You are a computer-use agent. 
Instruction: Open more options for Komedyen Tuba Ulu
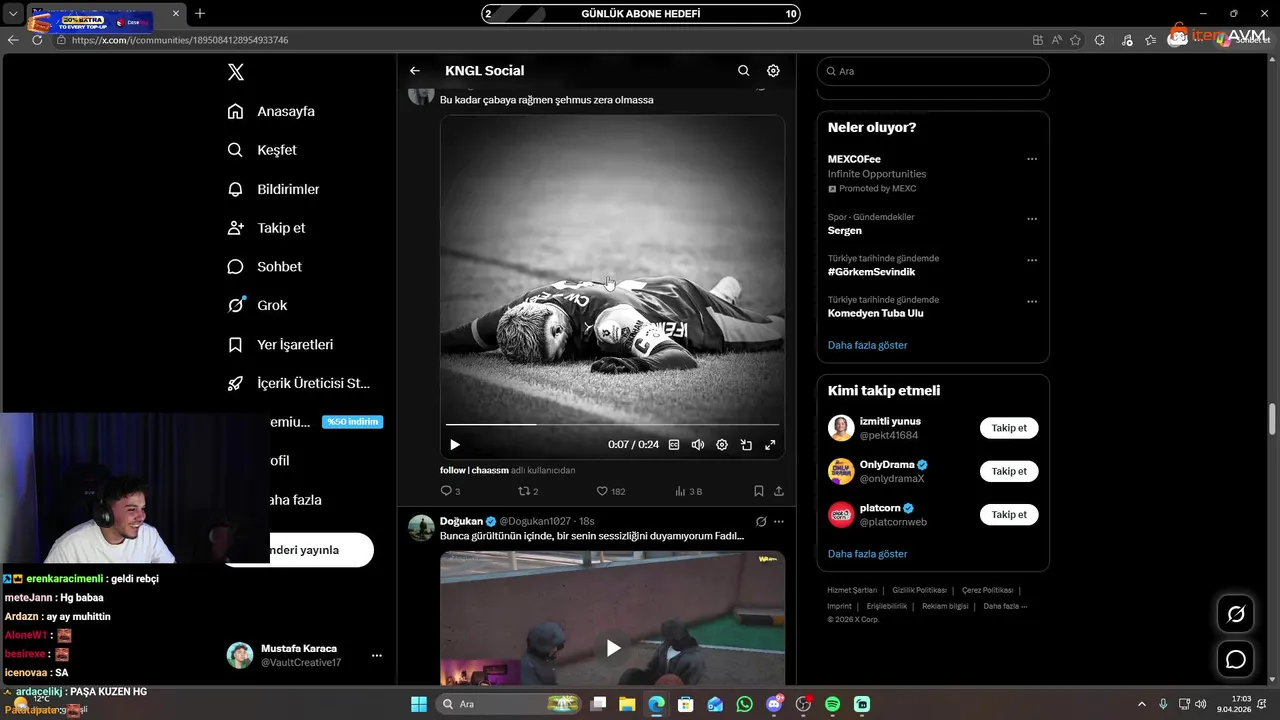(x=1032, y=301)
